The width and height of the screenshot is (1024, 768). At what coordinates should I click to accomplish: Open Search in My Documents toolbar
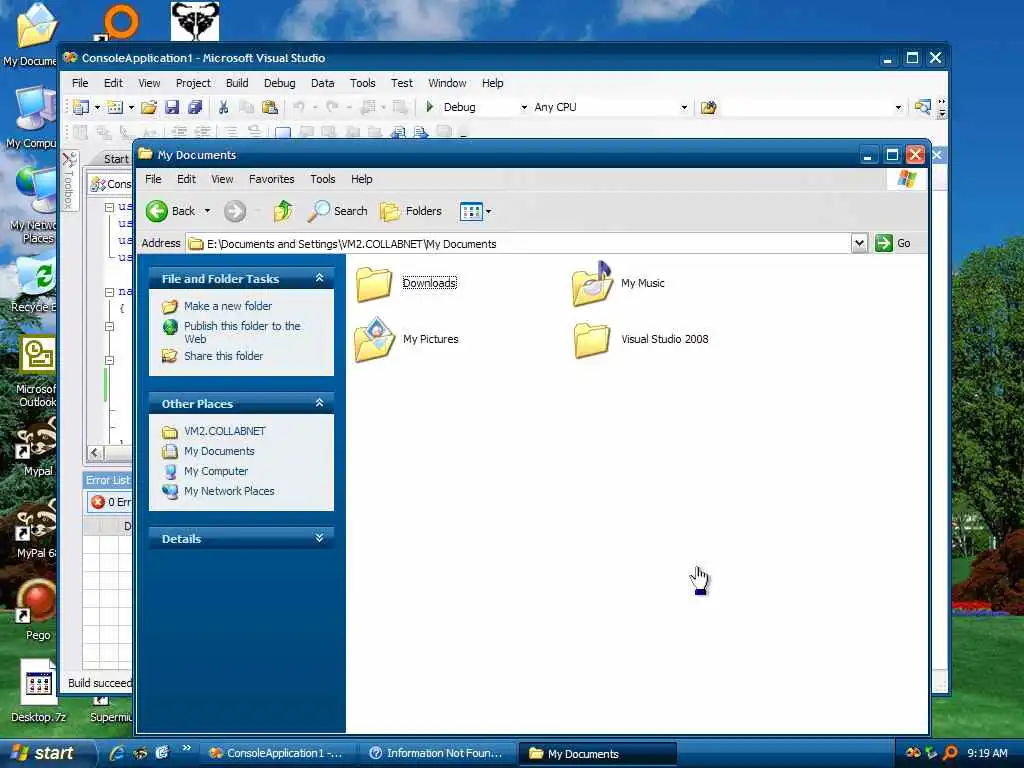pos(337,211)
